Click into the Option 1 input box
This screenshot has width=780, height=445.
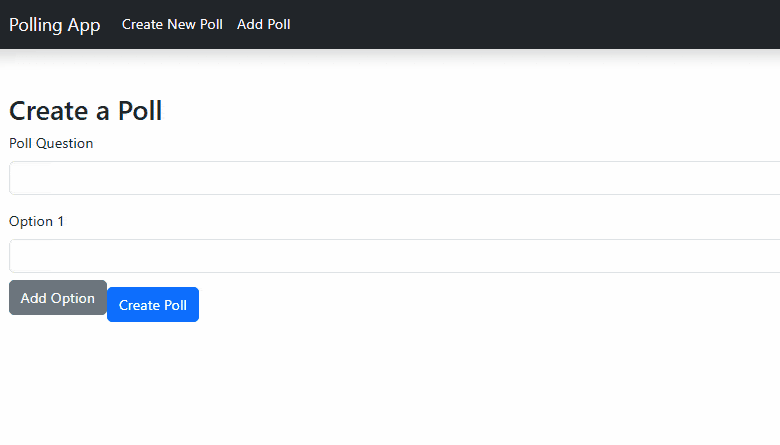click(x=394, y=256)
